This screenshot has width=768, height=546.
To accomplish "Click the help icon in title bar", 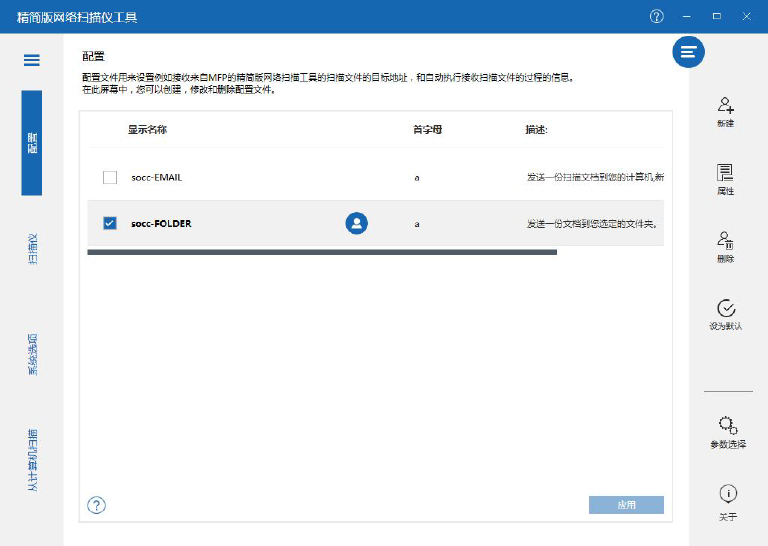I will coord(657,17).
